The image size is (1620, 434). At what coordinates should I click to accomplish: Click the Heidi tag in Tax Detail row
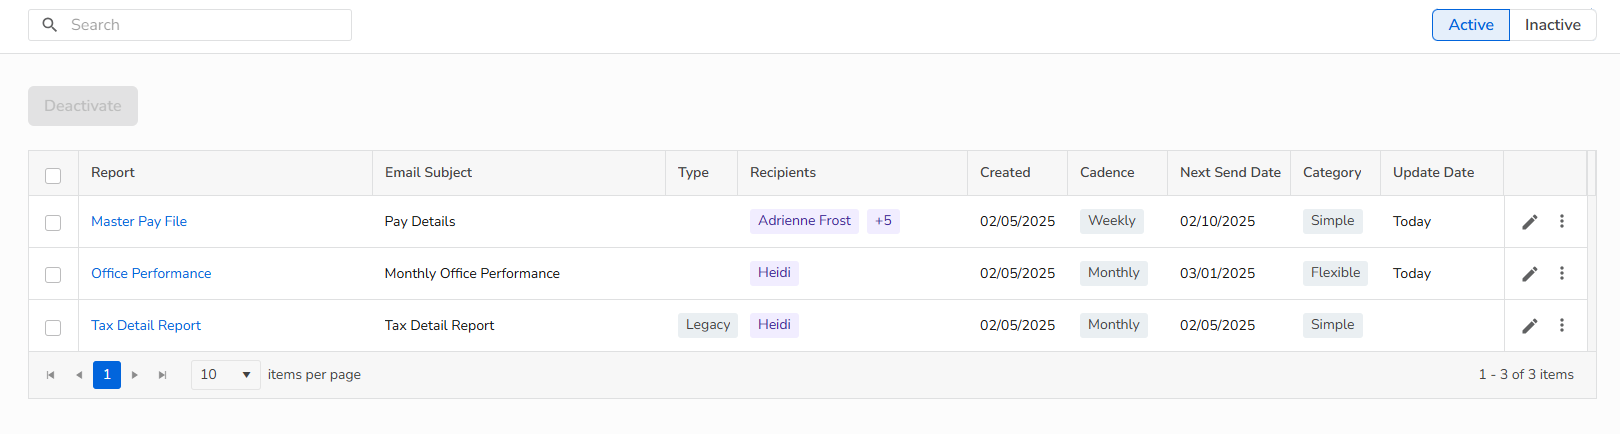774,325
